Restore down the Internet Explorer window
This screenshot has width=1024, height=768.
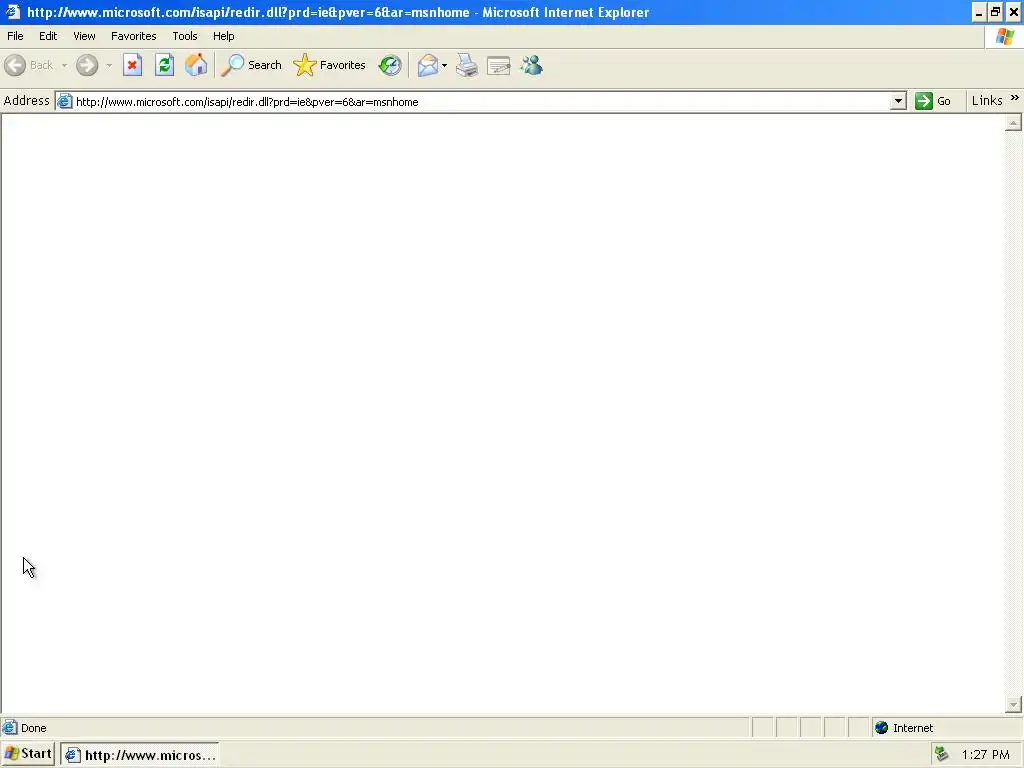(995, 12)
